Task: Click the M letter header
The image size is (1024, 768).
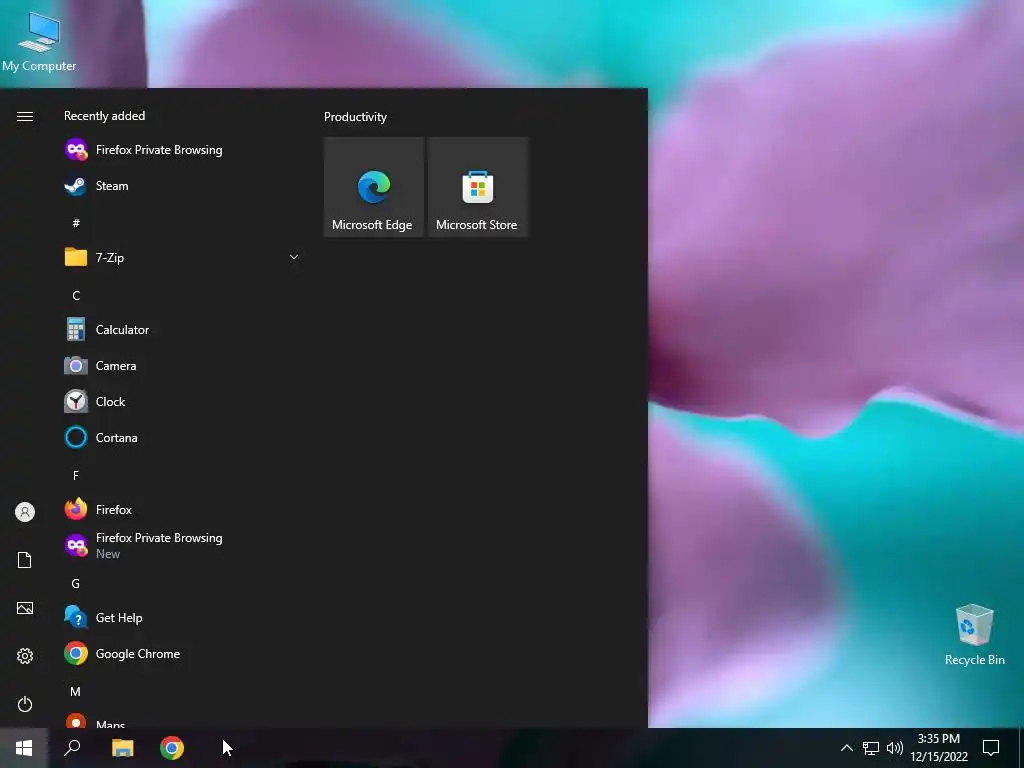Action: pyautogui.click(x=76, y=691)
